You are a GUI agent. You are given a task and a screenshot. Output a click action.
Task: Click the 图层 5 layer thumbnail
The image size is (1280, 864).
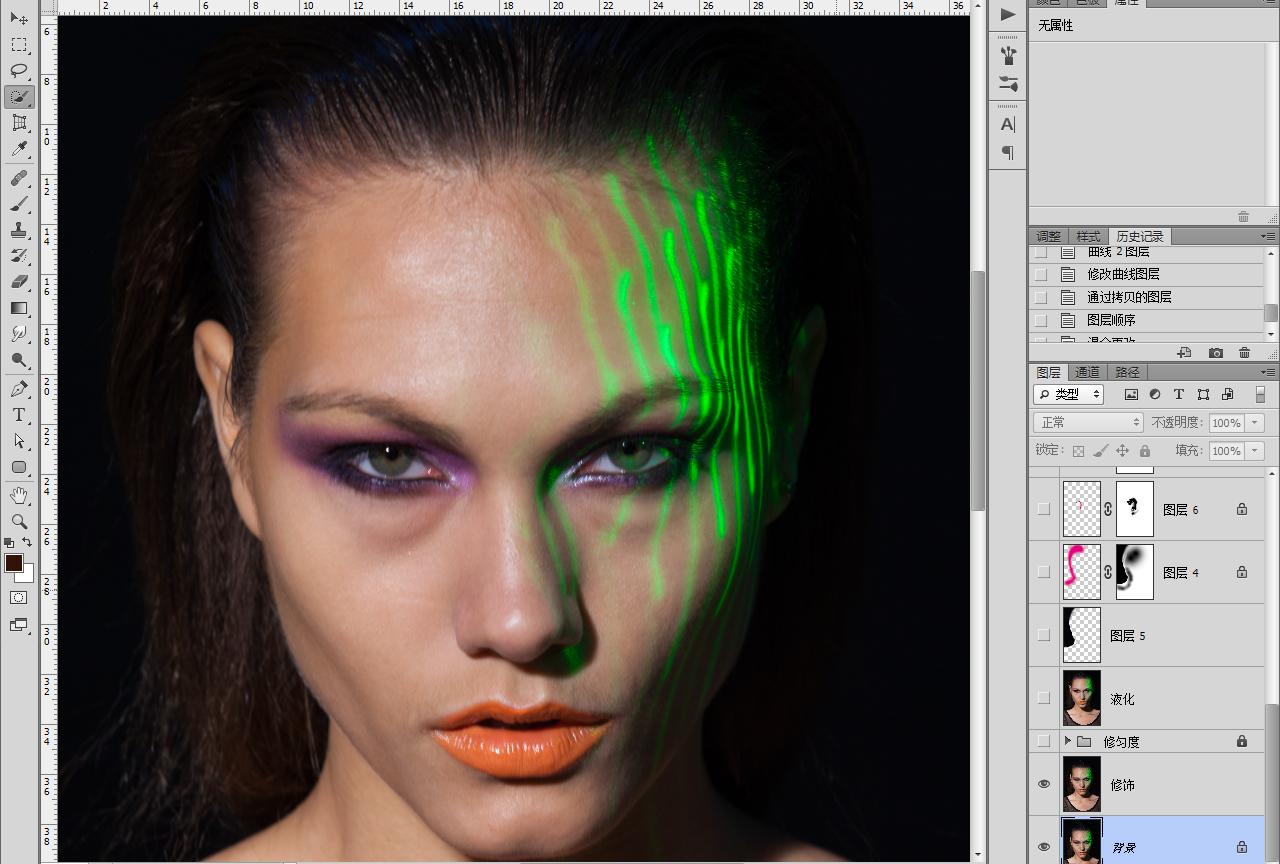[1082, 635]
